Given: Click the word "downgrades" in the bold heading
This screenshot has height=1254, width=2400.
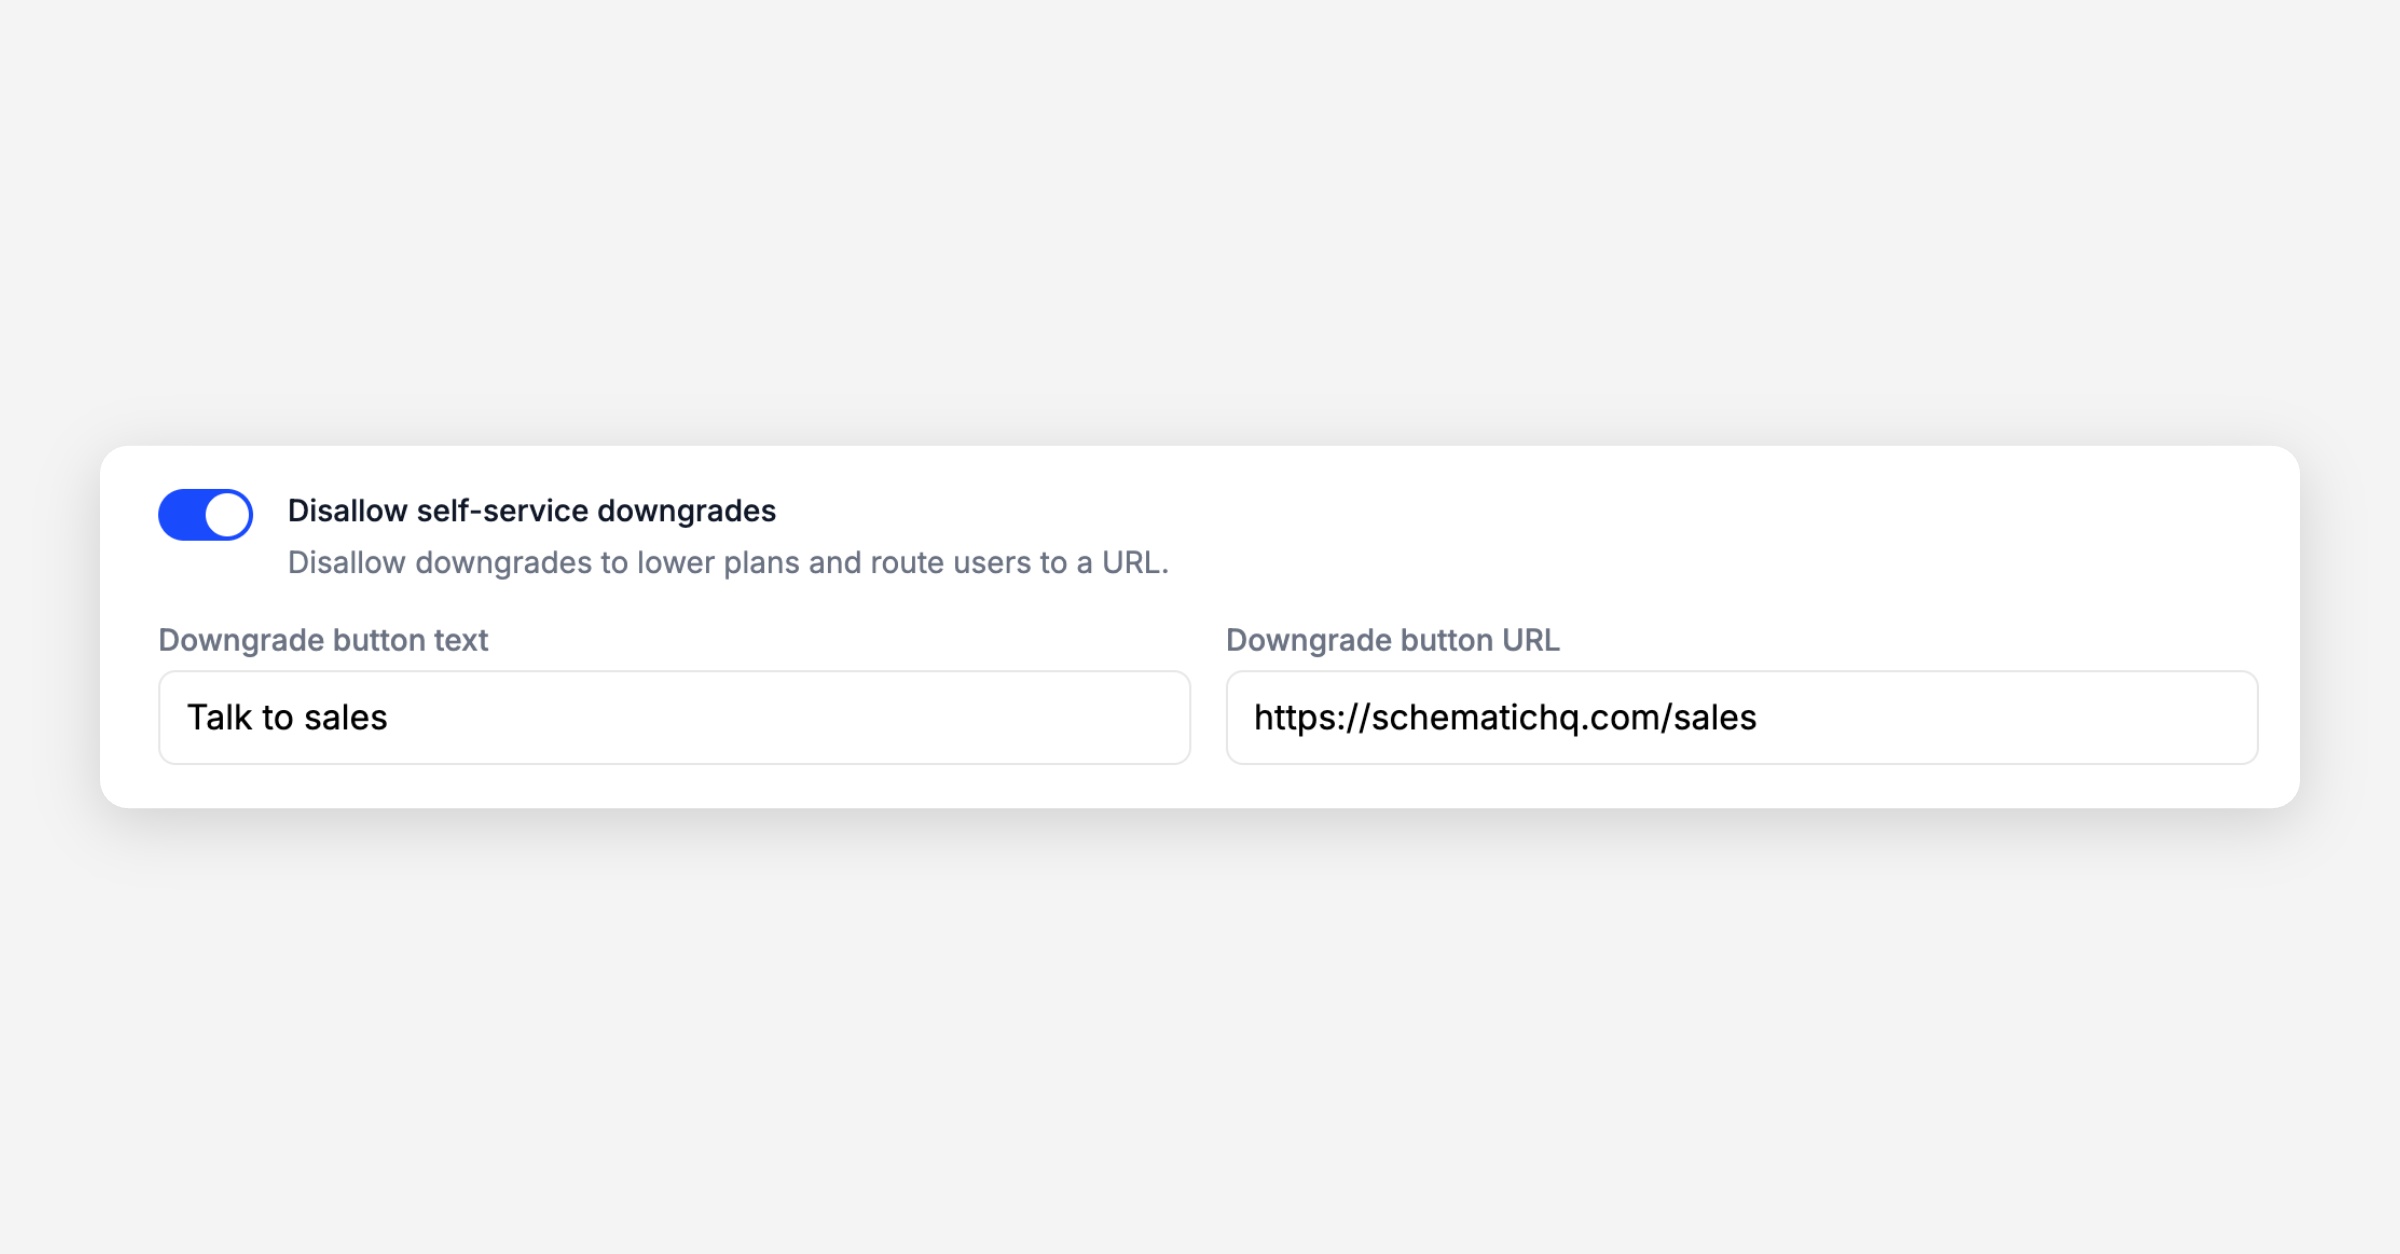Looking at the screenshot, I should pos(686,511).
